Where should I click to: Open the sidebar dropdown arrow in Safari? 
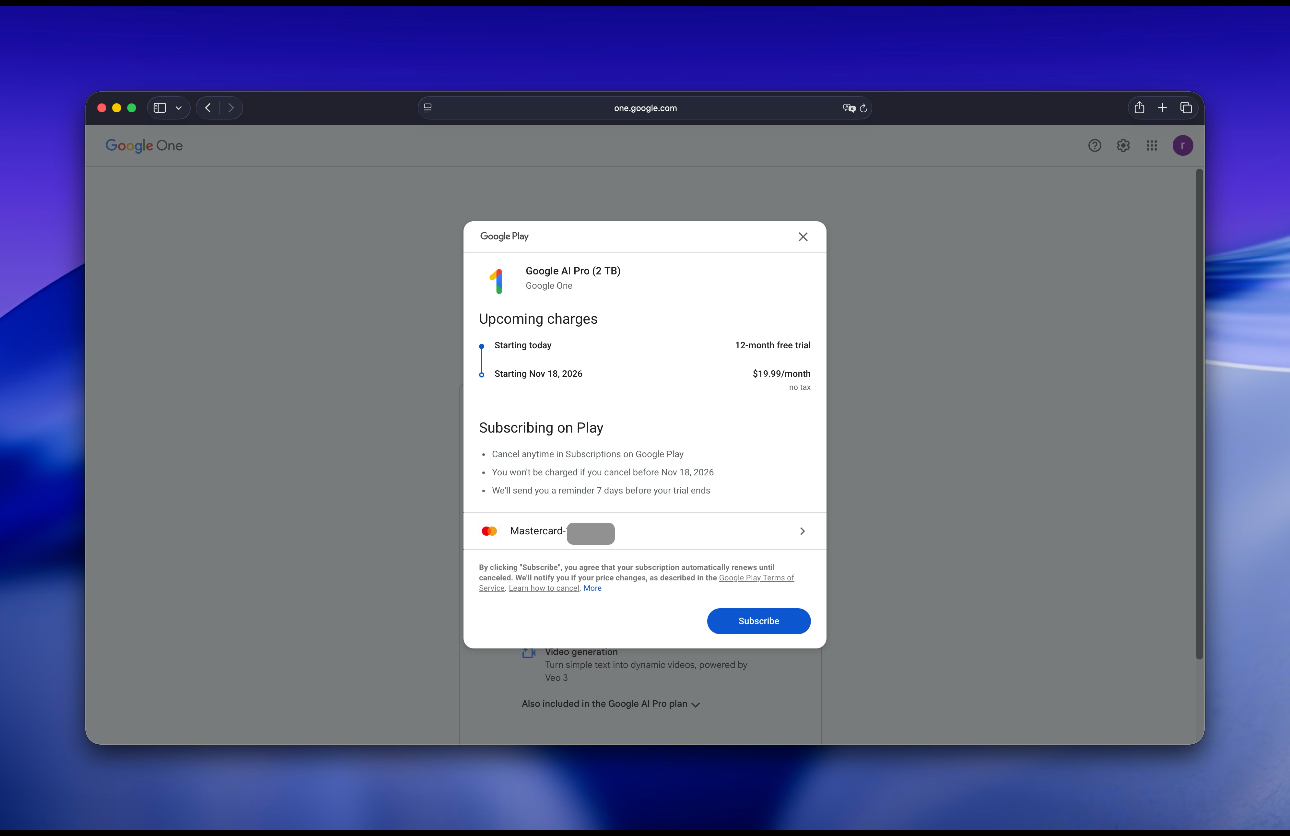point(179,108)
